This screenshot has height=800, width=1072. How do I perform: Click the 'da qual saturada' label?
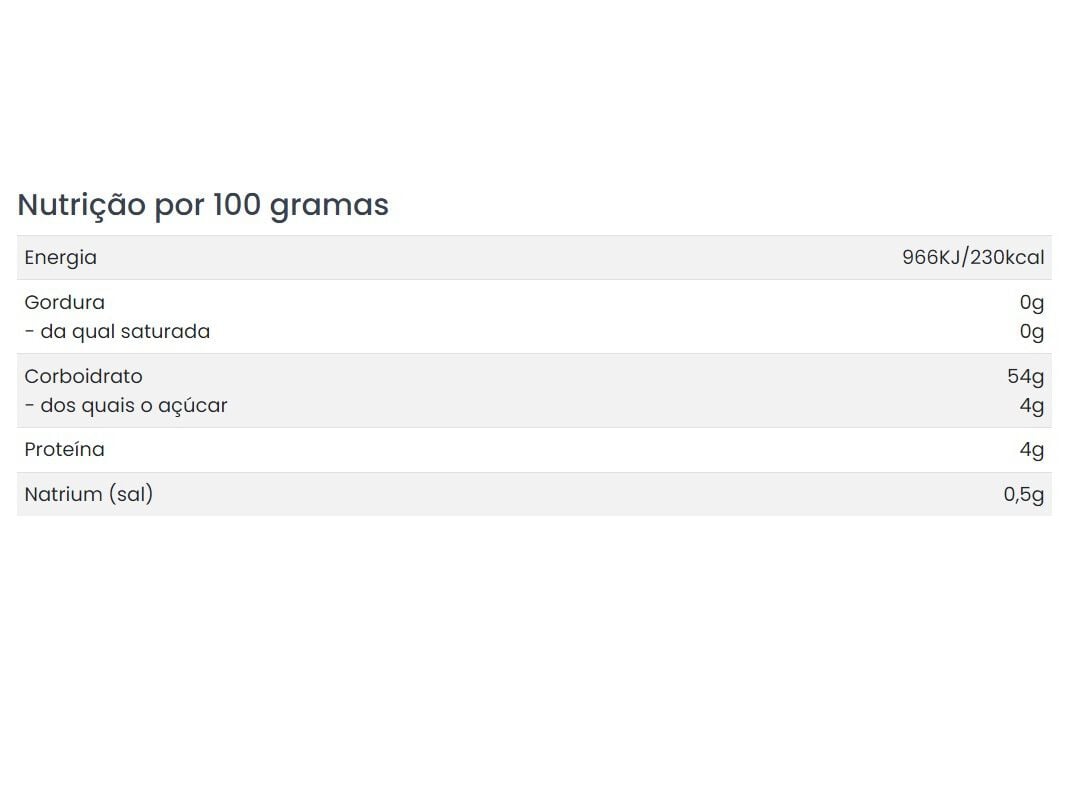118,331
